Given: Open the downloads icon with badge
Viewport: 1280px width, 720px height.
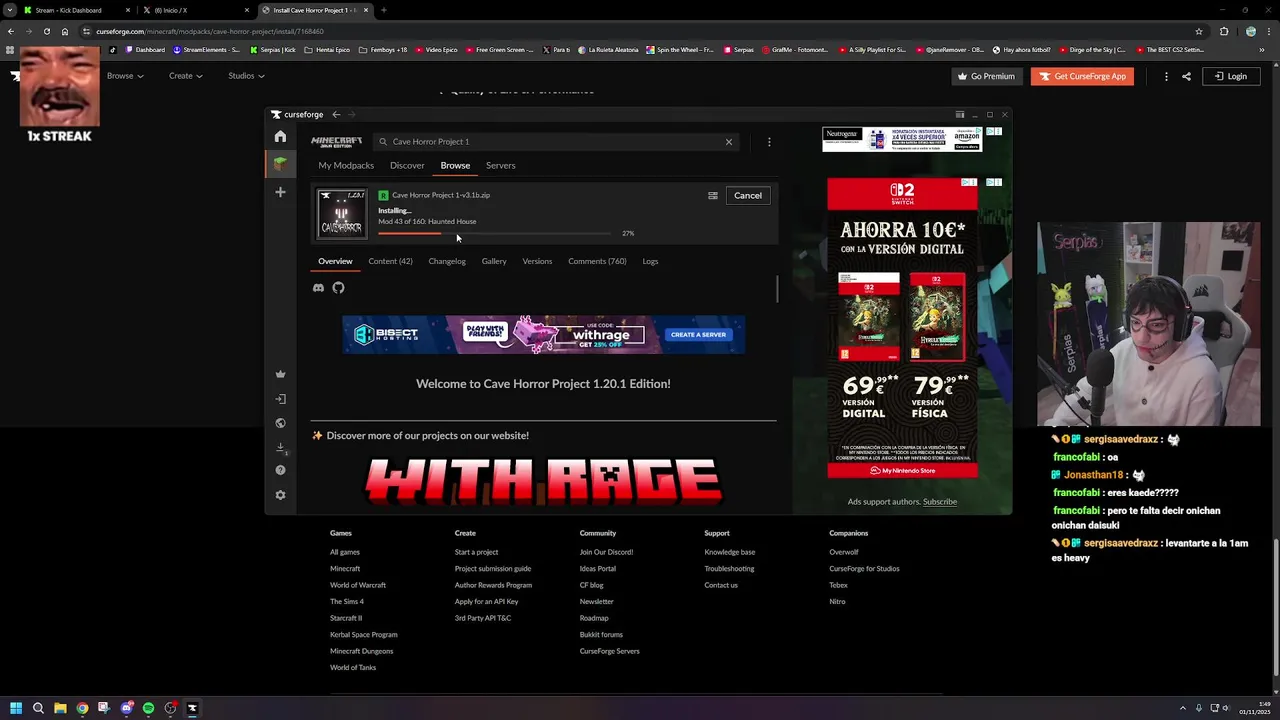Looking at the screenshot, I should [x=281, y=447].
